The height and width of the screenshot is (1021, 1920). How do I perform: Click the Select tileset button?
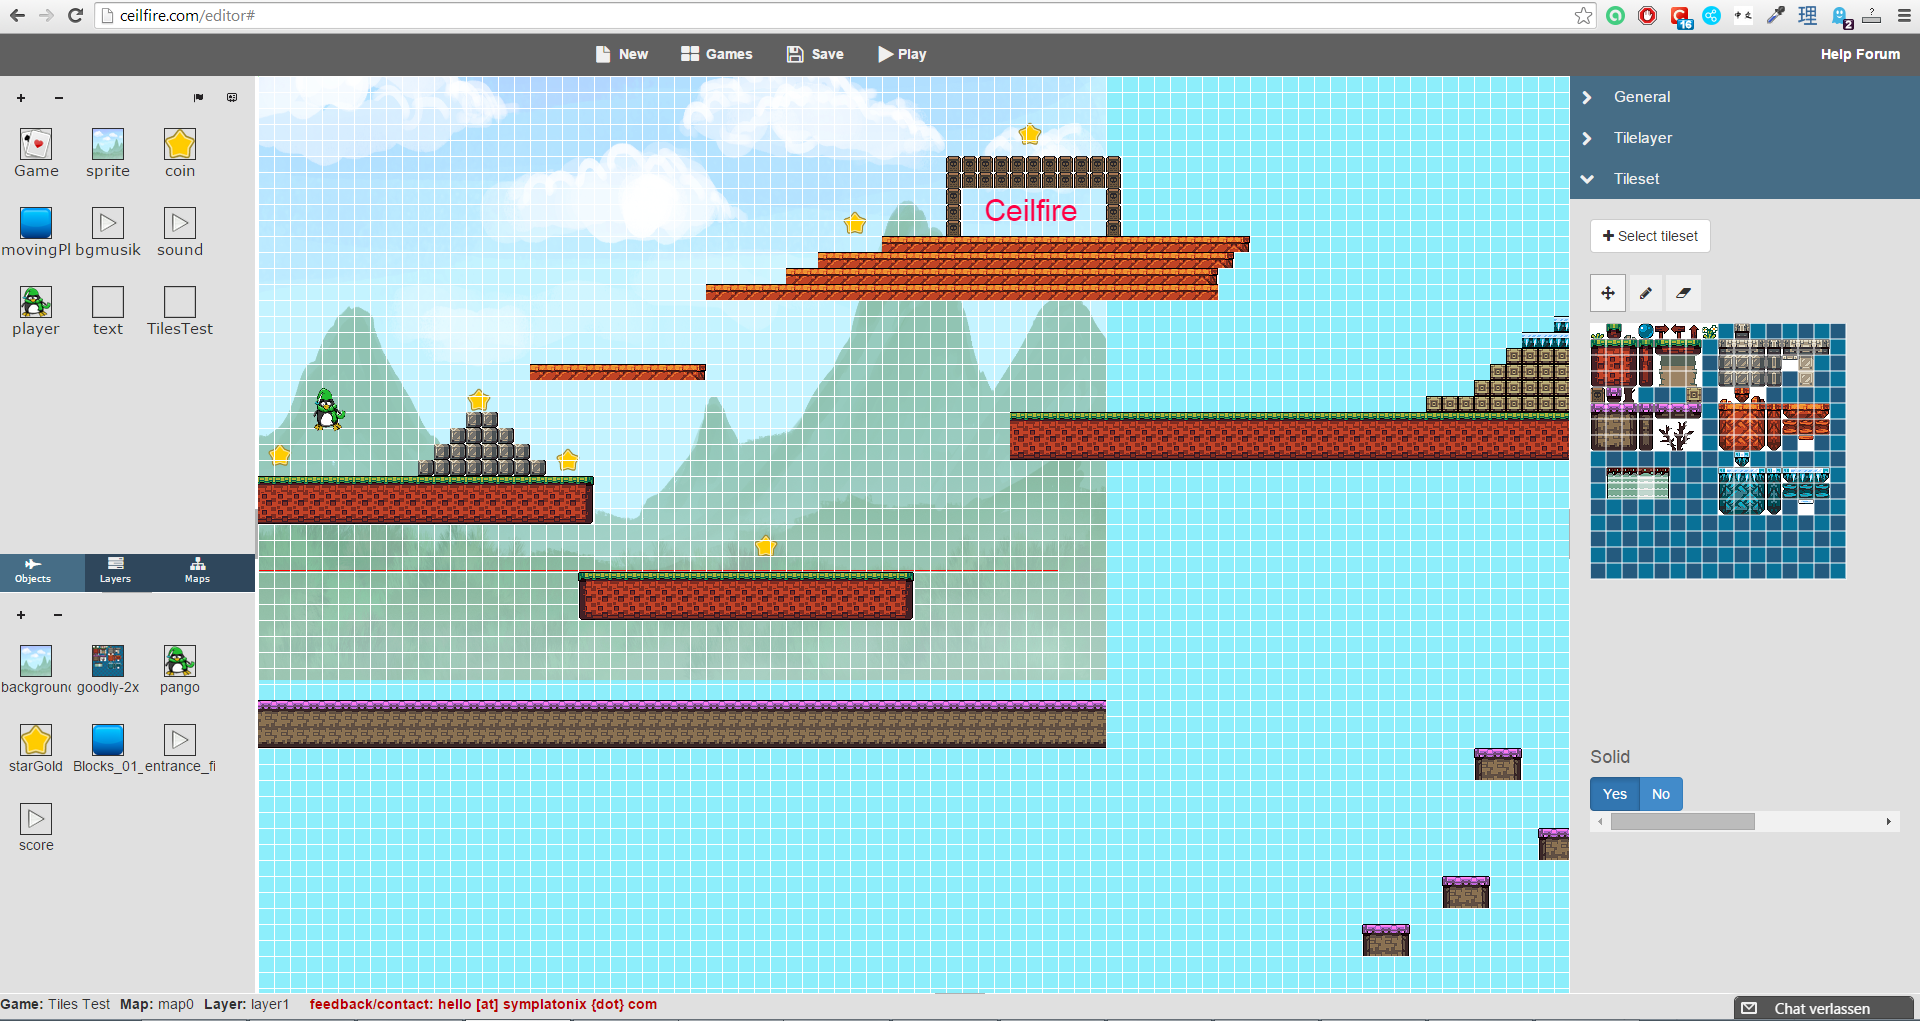pos(1650,236)
